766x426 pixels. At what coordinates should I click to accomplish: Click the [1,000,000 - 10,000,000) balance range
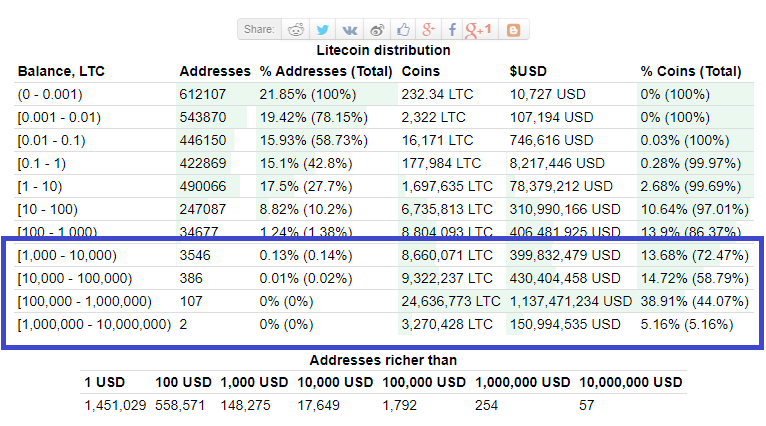pyautogui.click(x=94, y=324)
